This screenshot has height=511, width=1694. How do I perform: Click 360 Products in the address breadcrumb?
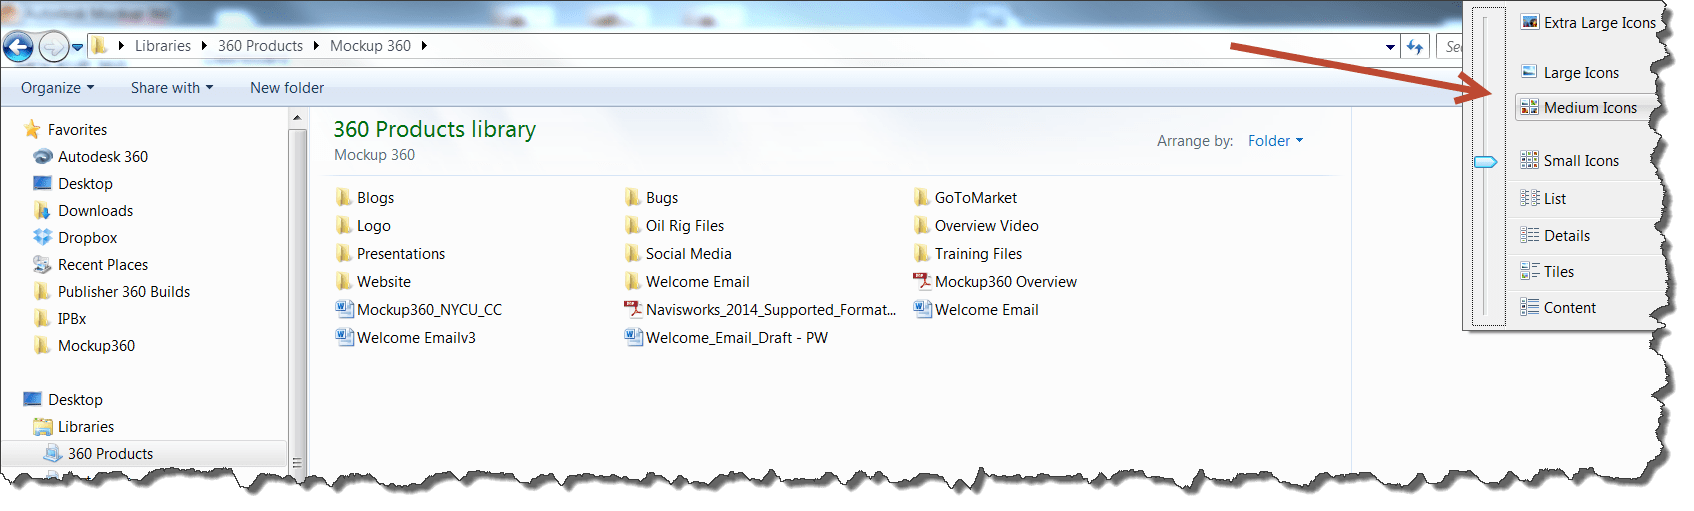coord(260,46)
